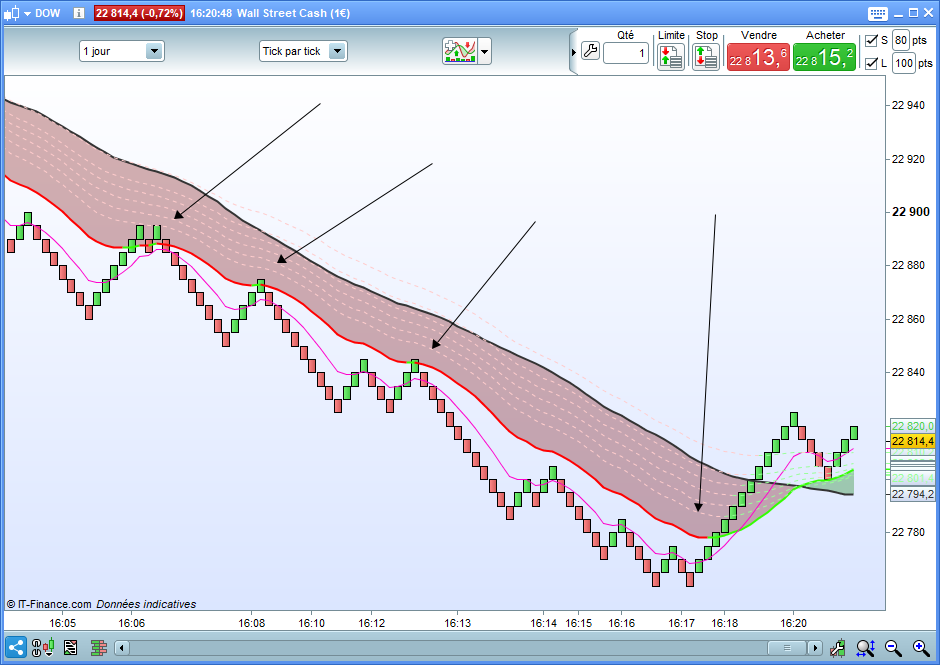Open the 'Tick par tick' dropdown

click(303, 51)
